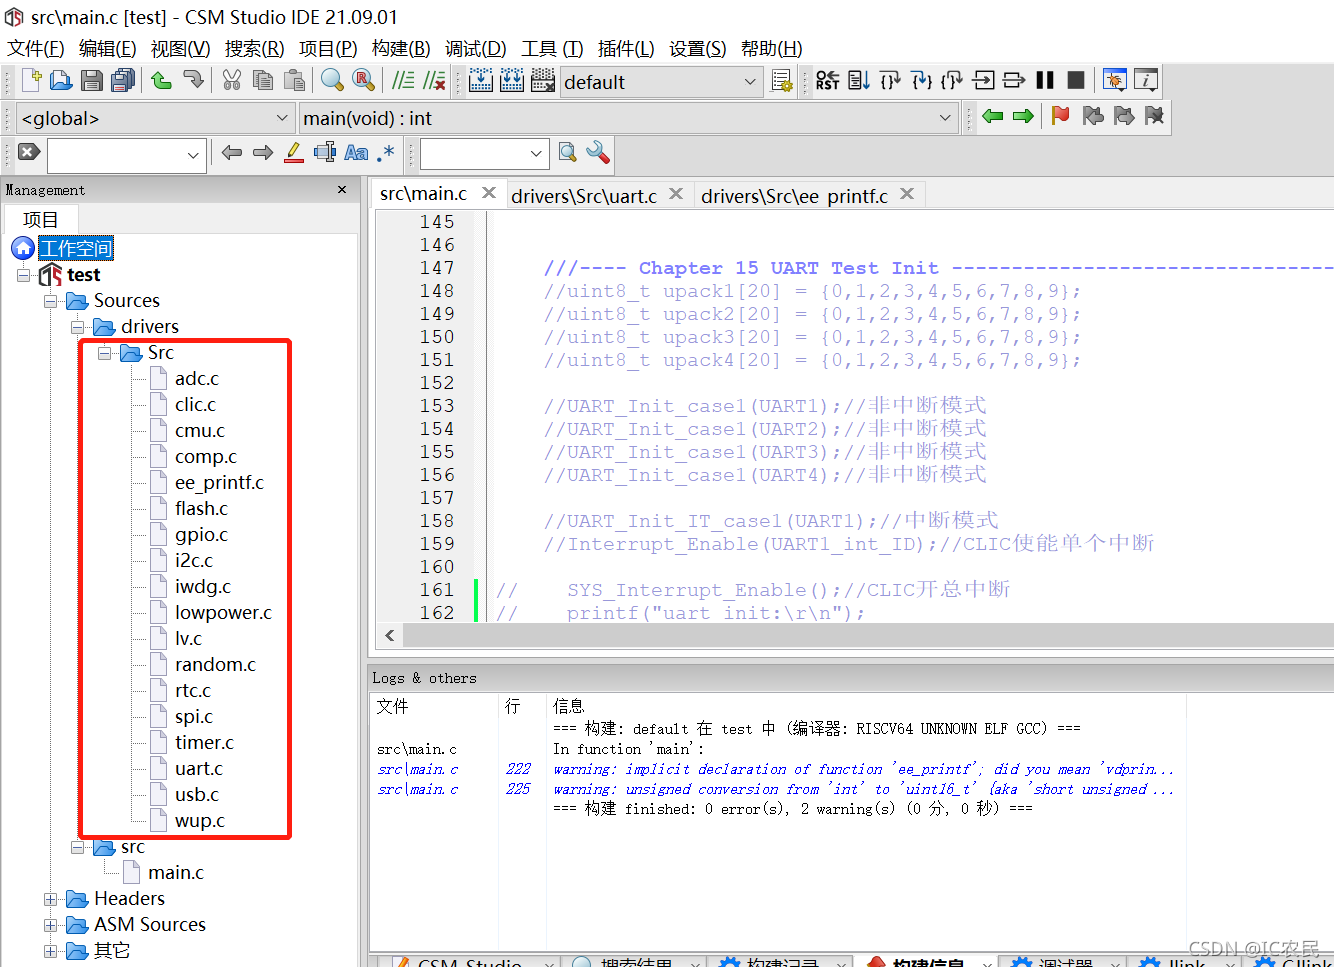
Task: Select uart.c in project tree
Action: click(198, 769)
